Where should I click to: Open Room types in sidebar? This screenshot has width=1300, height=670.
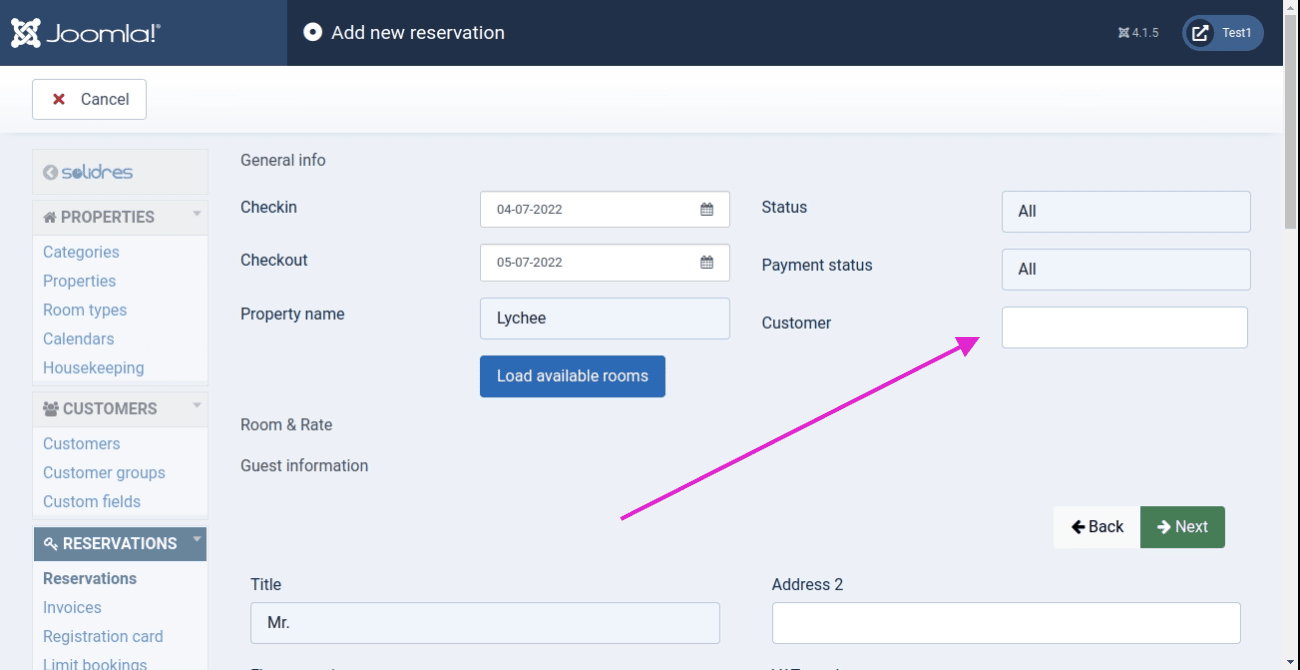pos(85,310)
